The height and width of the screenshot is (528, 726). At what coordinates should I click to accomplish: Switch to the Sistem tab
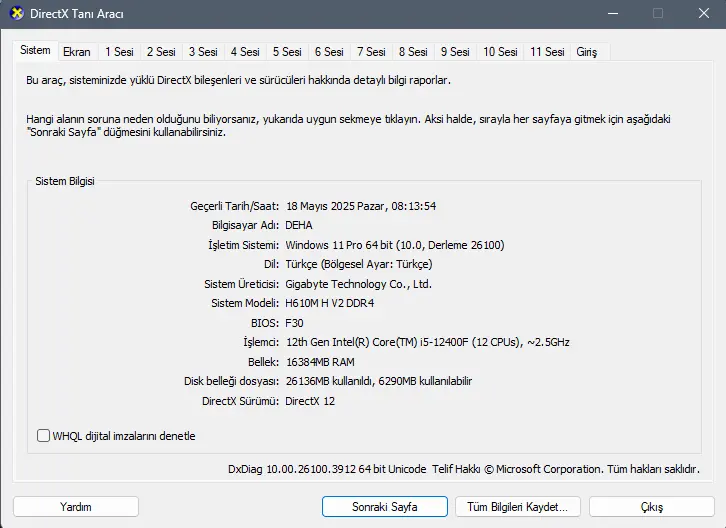pyautogui.click(x=35, y=50)
